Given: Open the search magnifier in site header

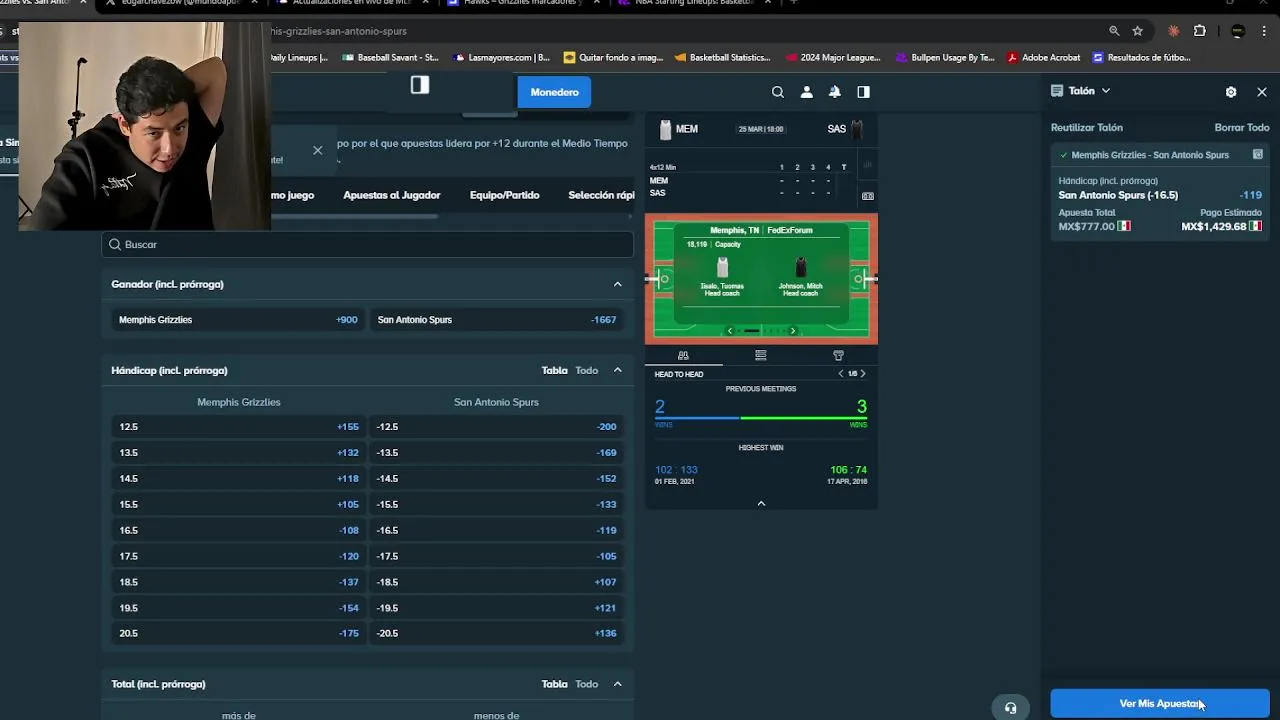Looking at the screenshot, I should [777, 92].
